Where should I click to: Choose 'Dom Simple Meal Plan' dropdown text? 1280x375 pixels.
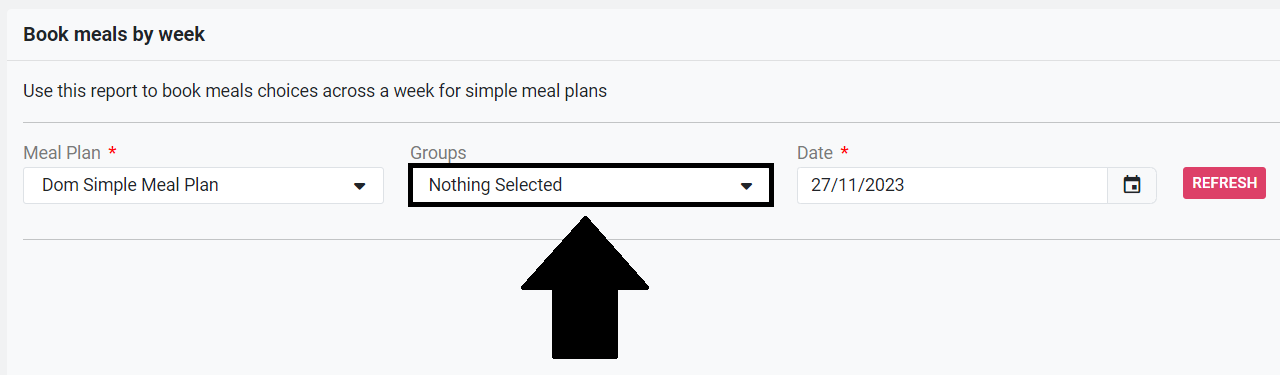click(130, 185)
